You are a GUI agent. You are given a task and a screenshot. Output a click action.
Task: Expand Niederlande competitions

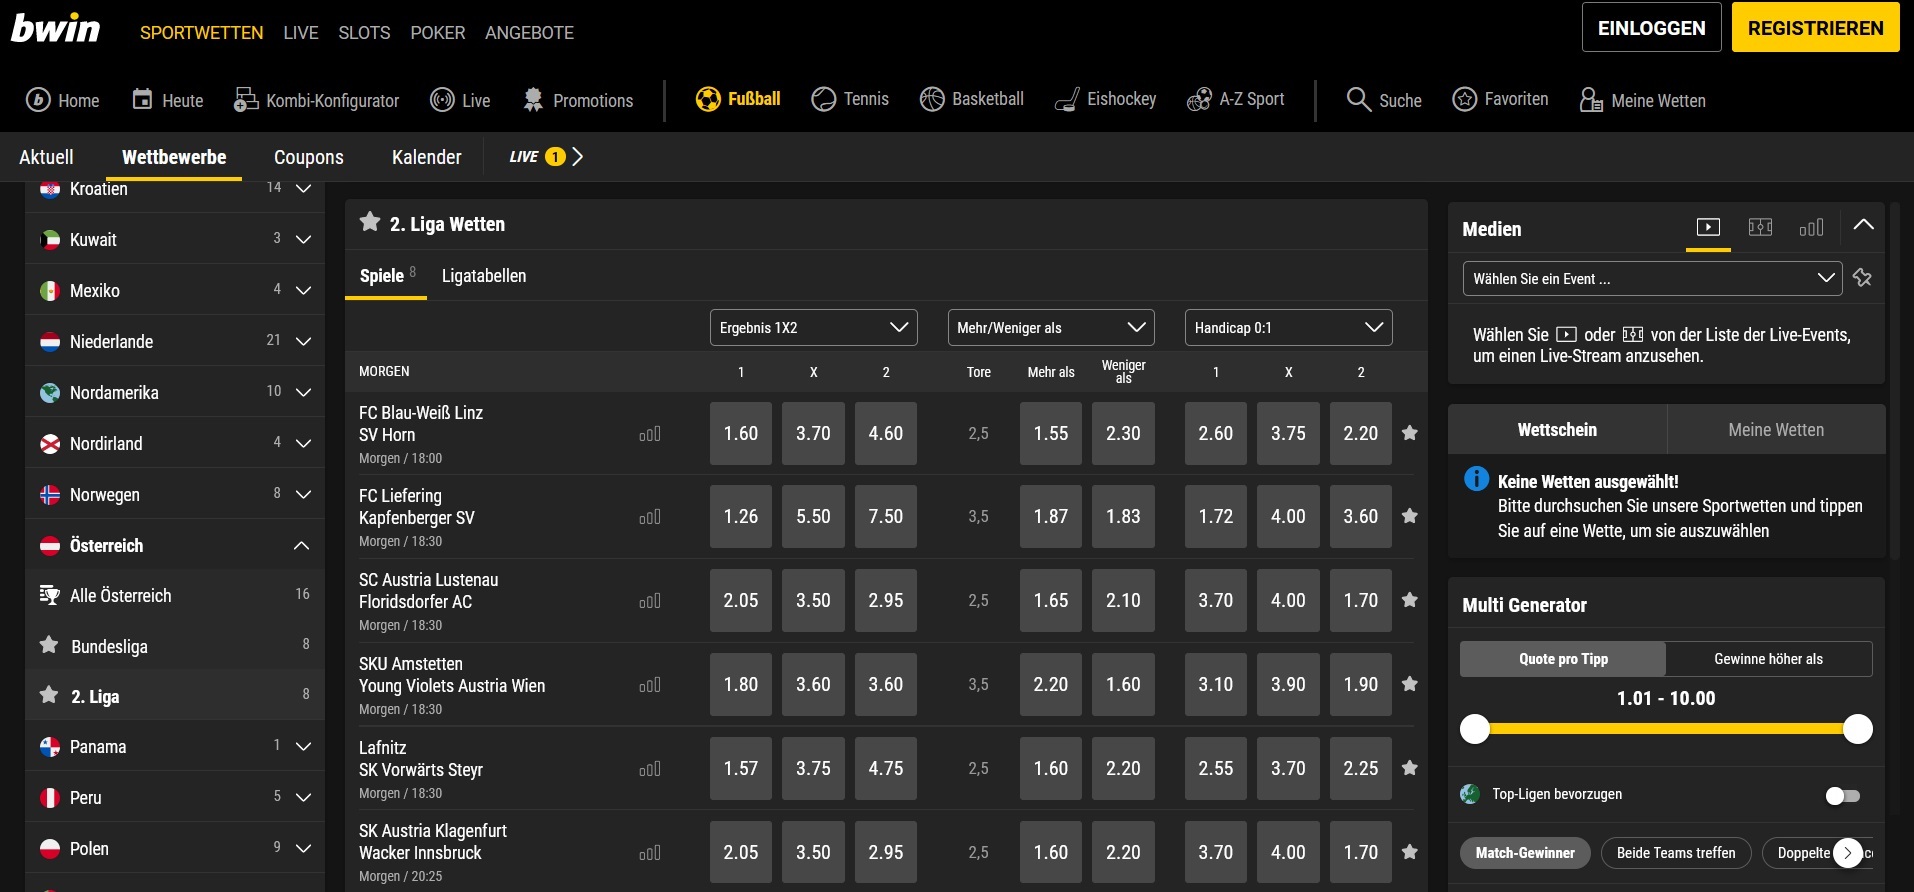point(304,342)
